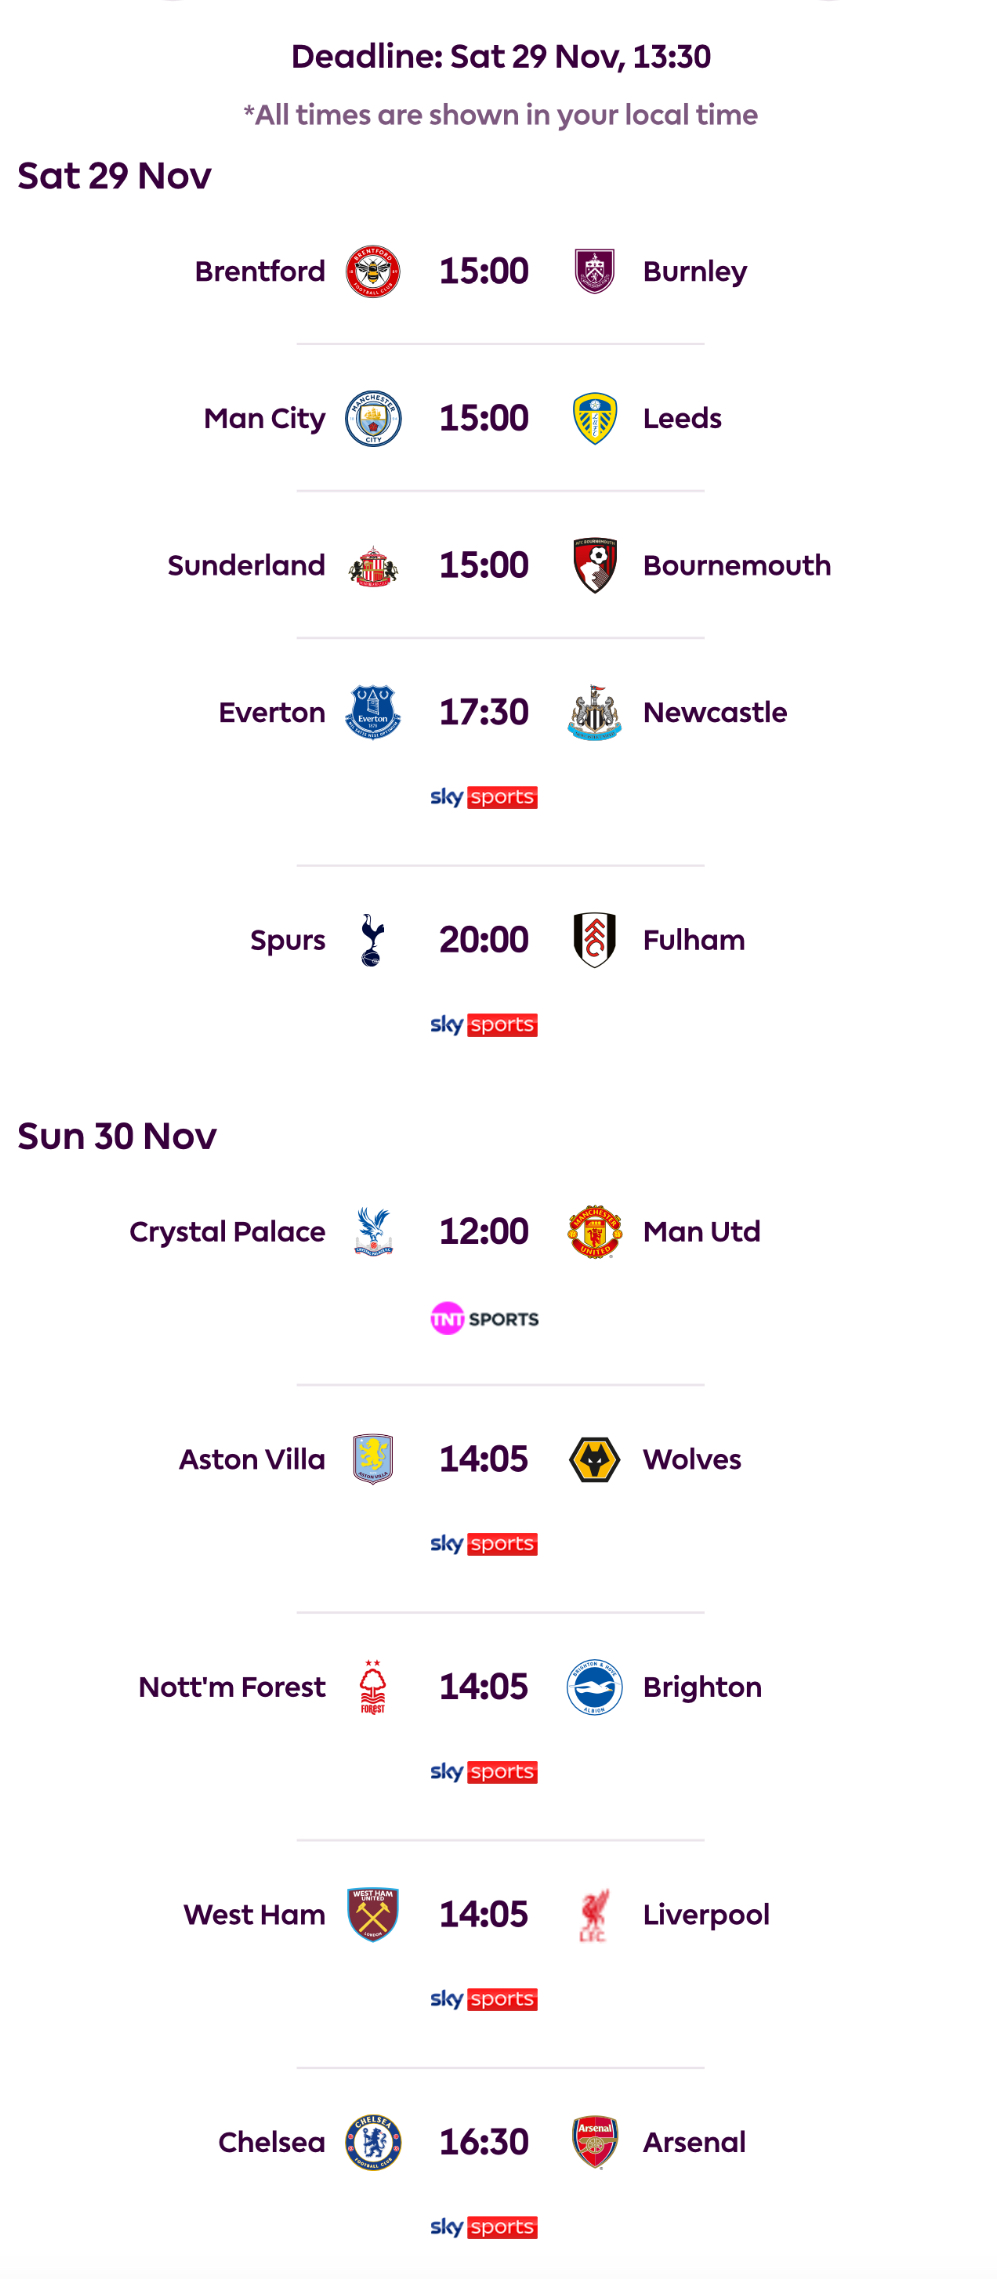
Task: Click the Leeds club badge
Action: 594,418
